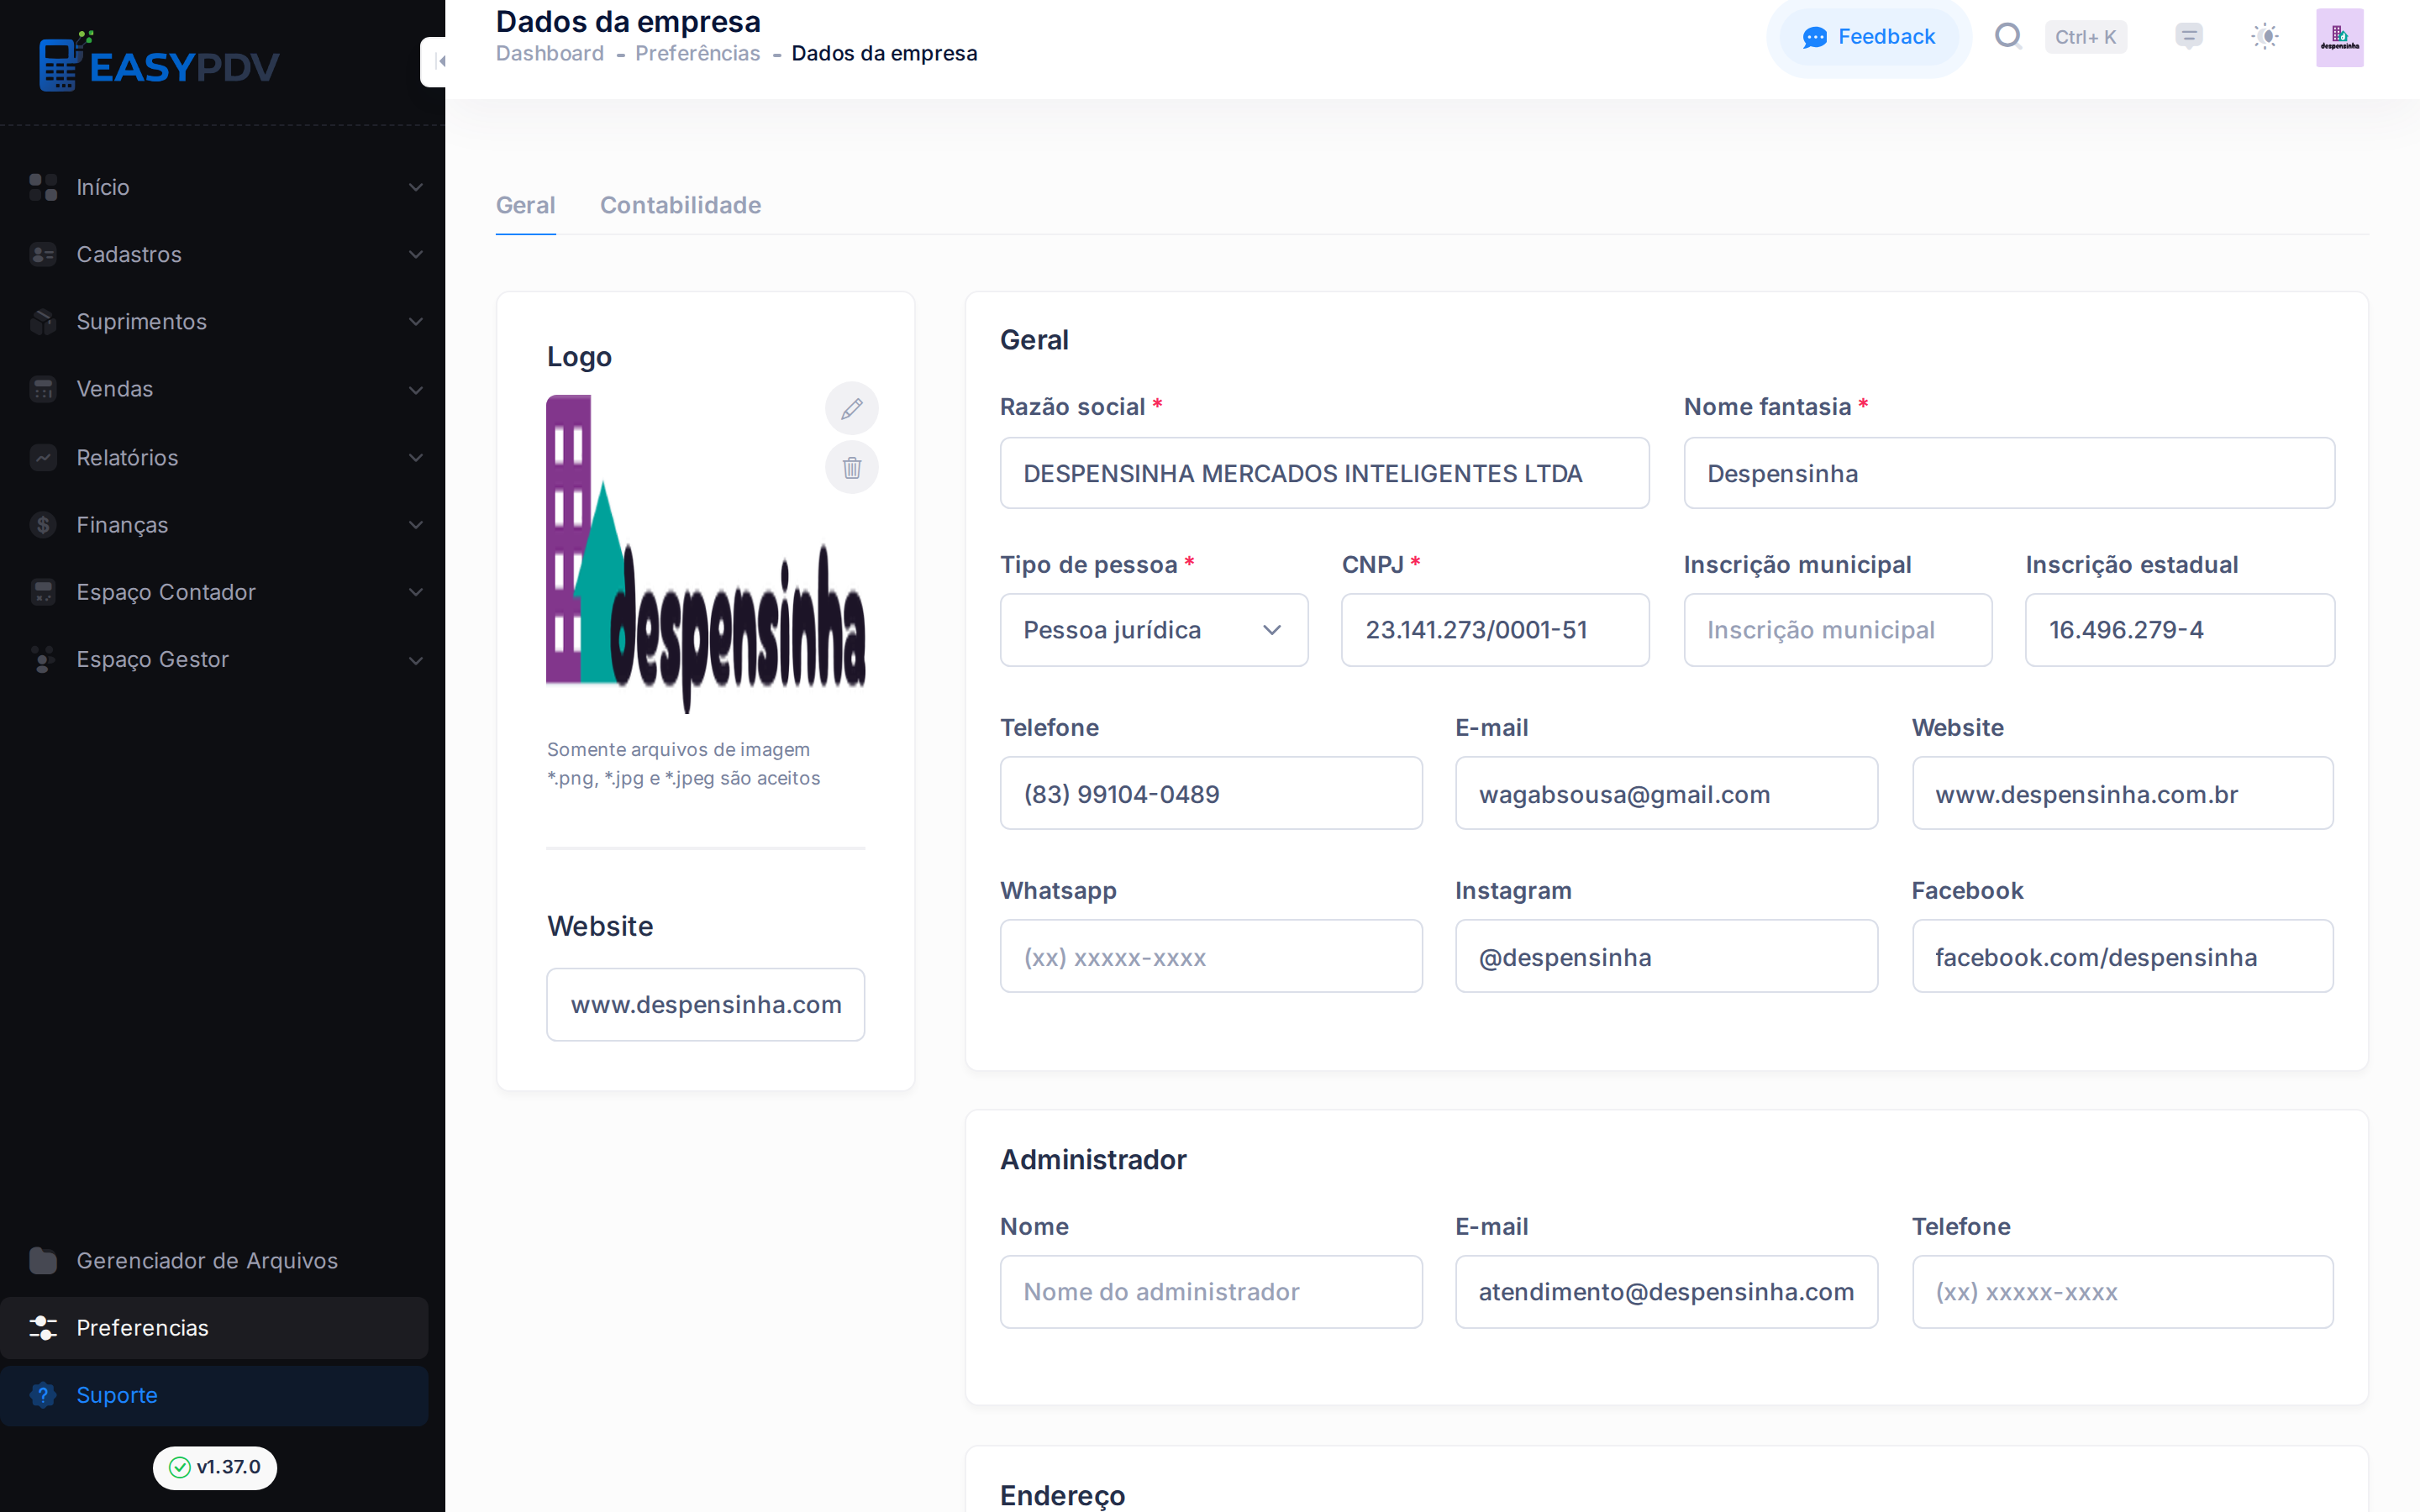Focus the Website field in Geral card
The height and width of the screenshot is (1512, 2420).
click(x=2122, y=793)
